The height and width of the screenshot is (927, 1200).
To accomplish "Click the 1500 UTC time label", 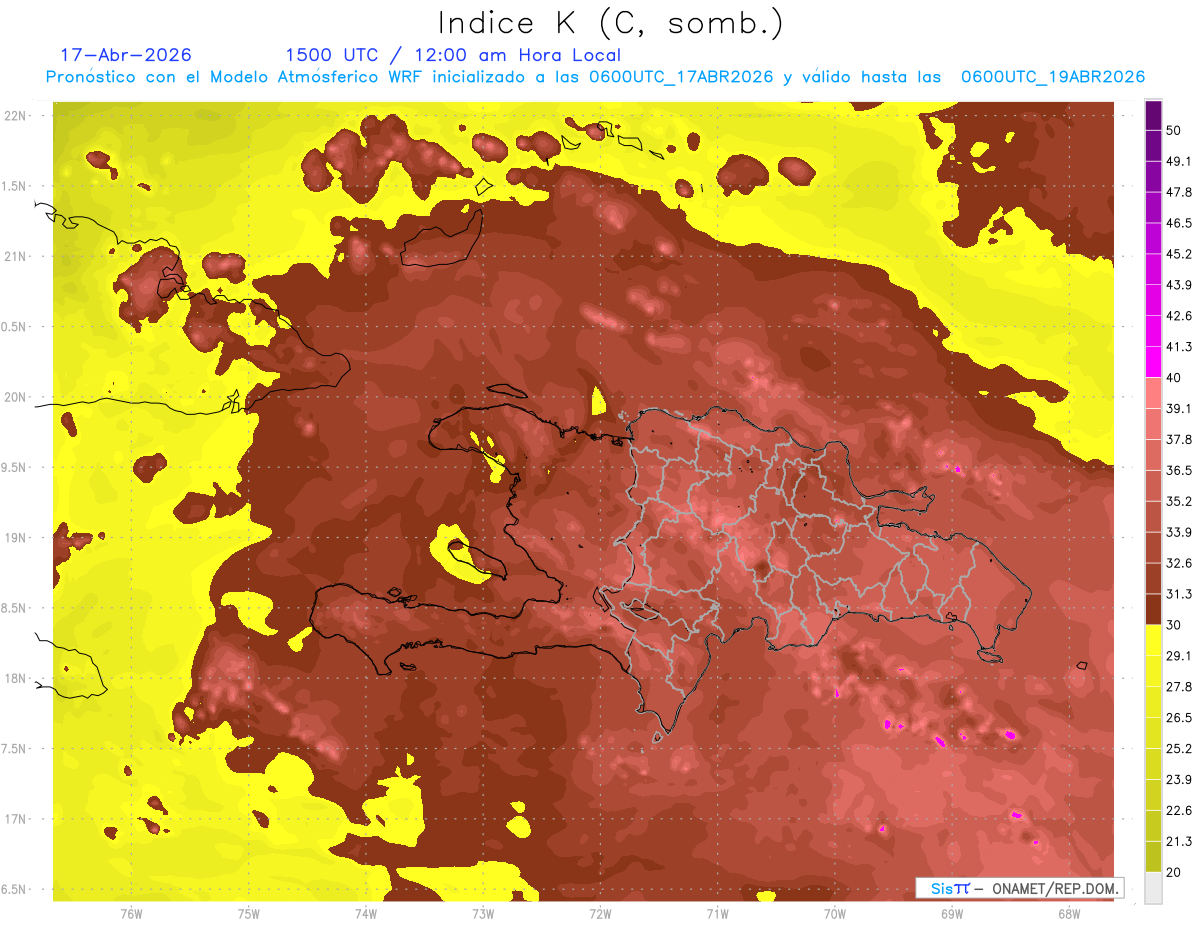I will click(x=331, y=55).
